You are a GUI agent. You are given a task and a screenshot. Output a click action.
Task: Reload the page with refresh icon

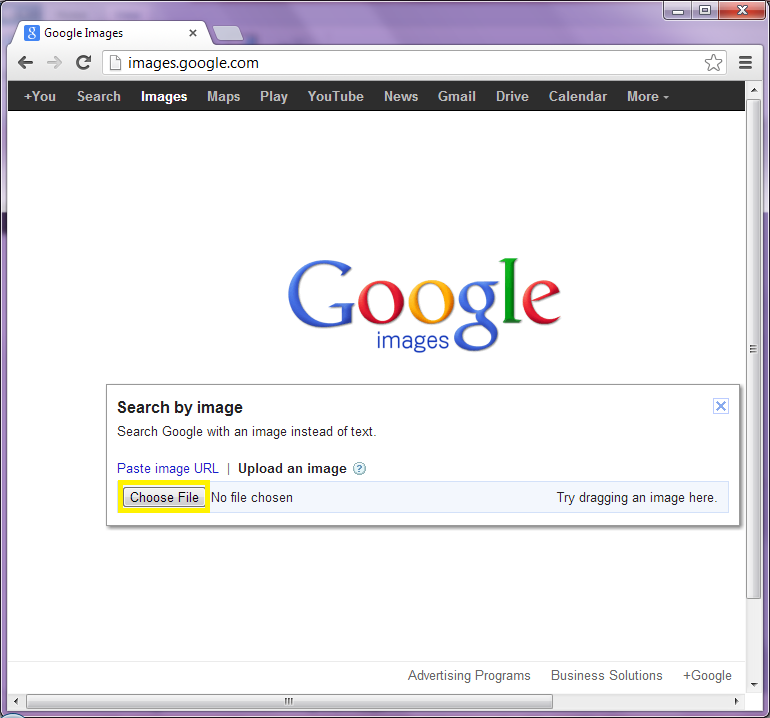click(83, 62)
